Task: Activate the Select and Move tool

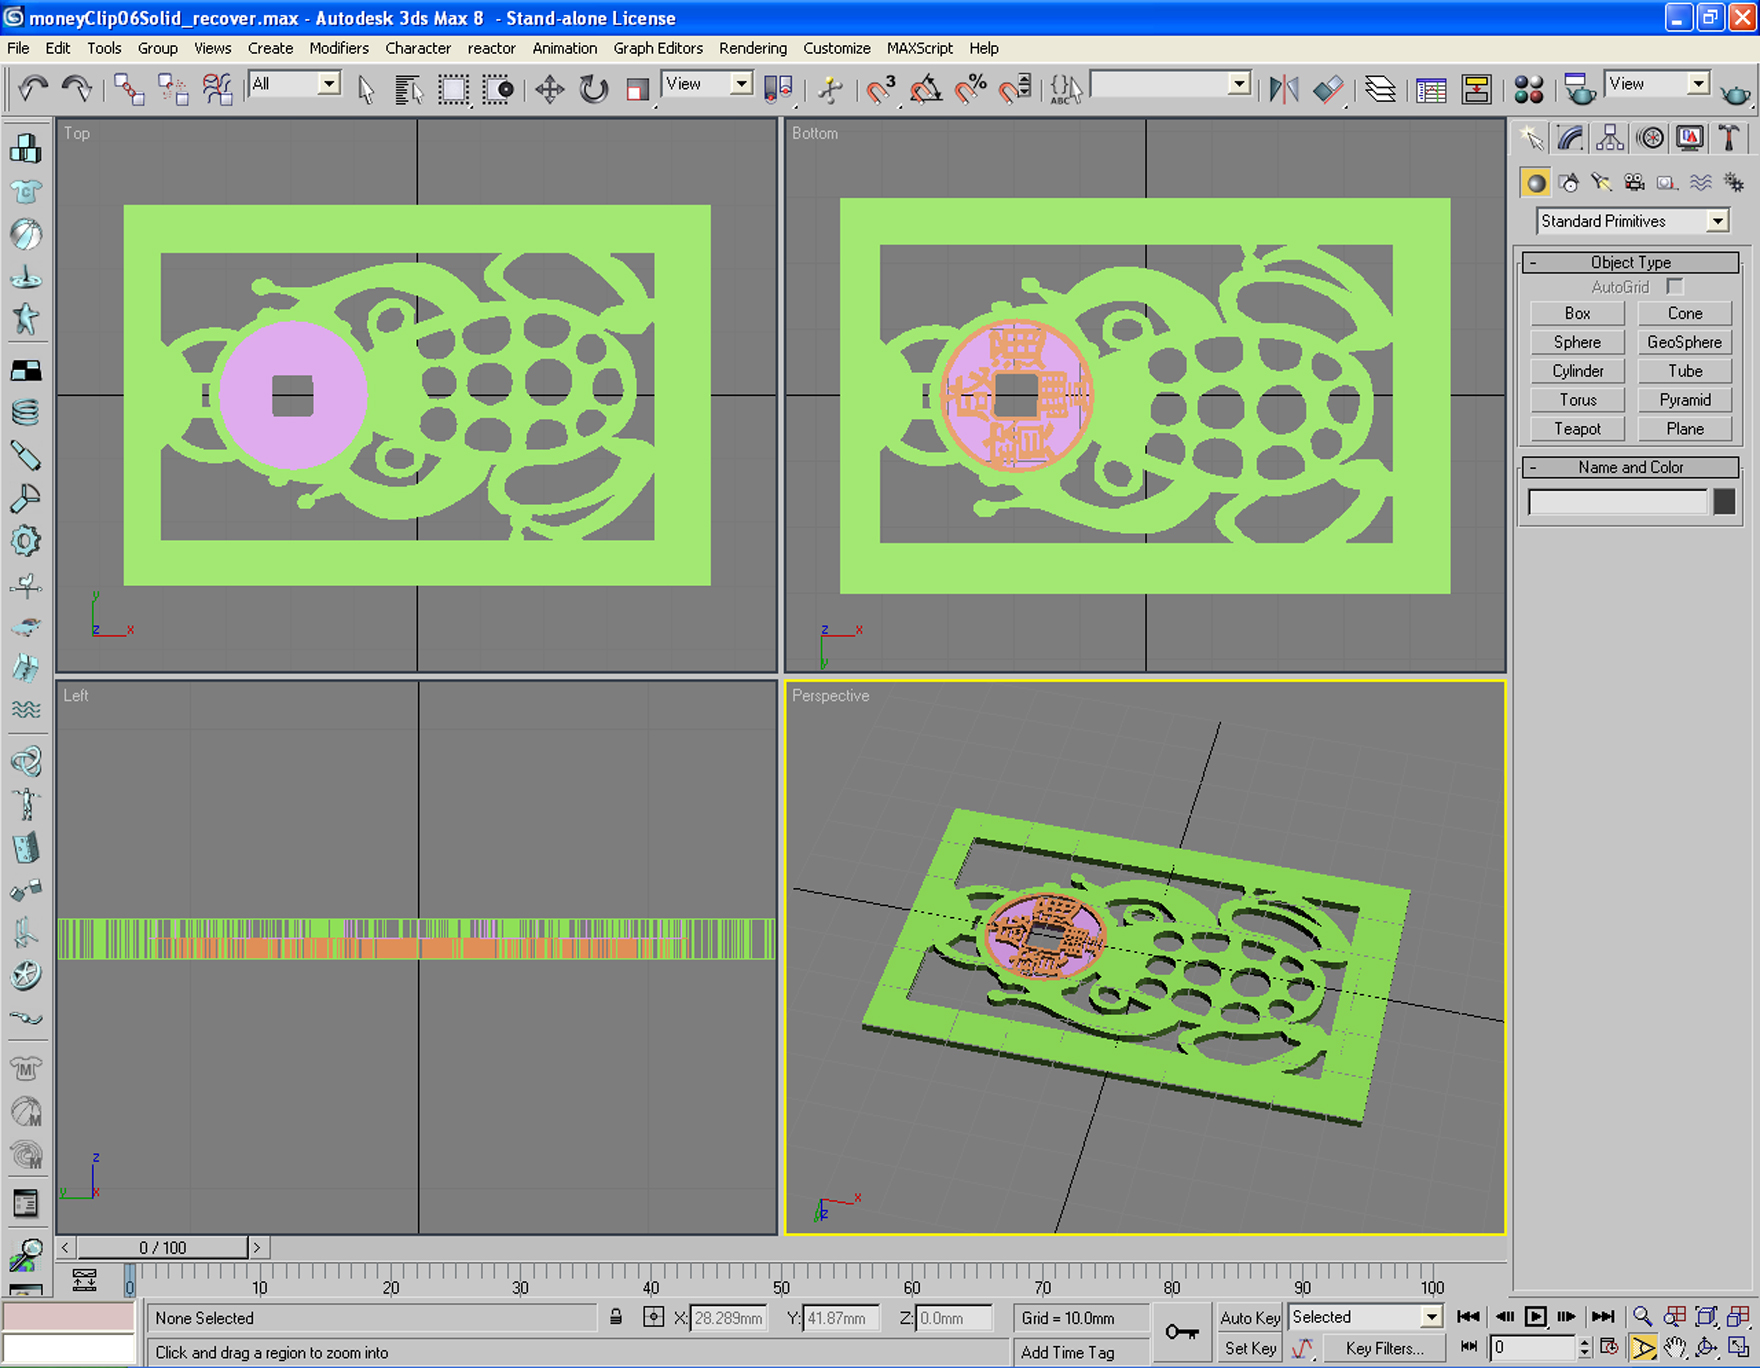Action: [549, 90]
